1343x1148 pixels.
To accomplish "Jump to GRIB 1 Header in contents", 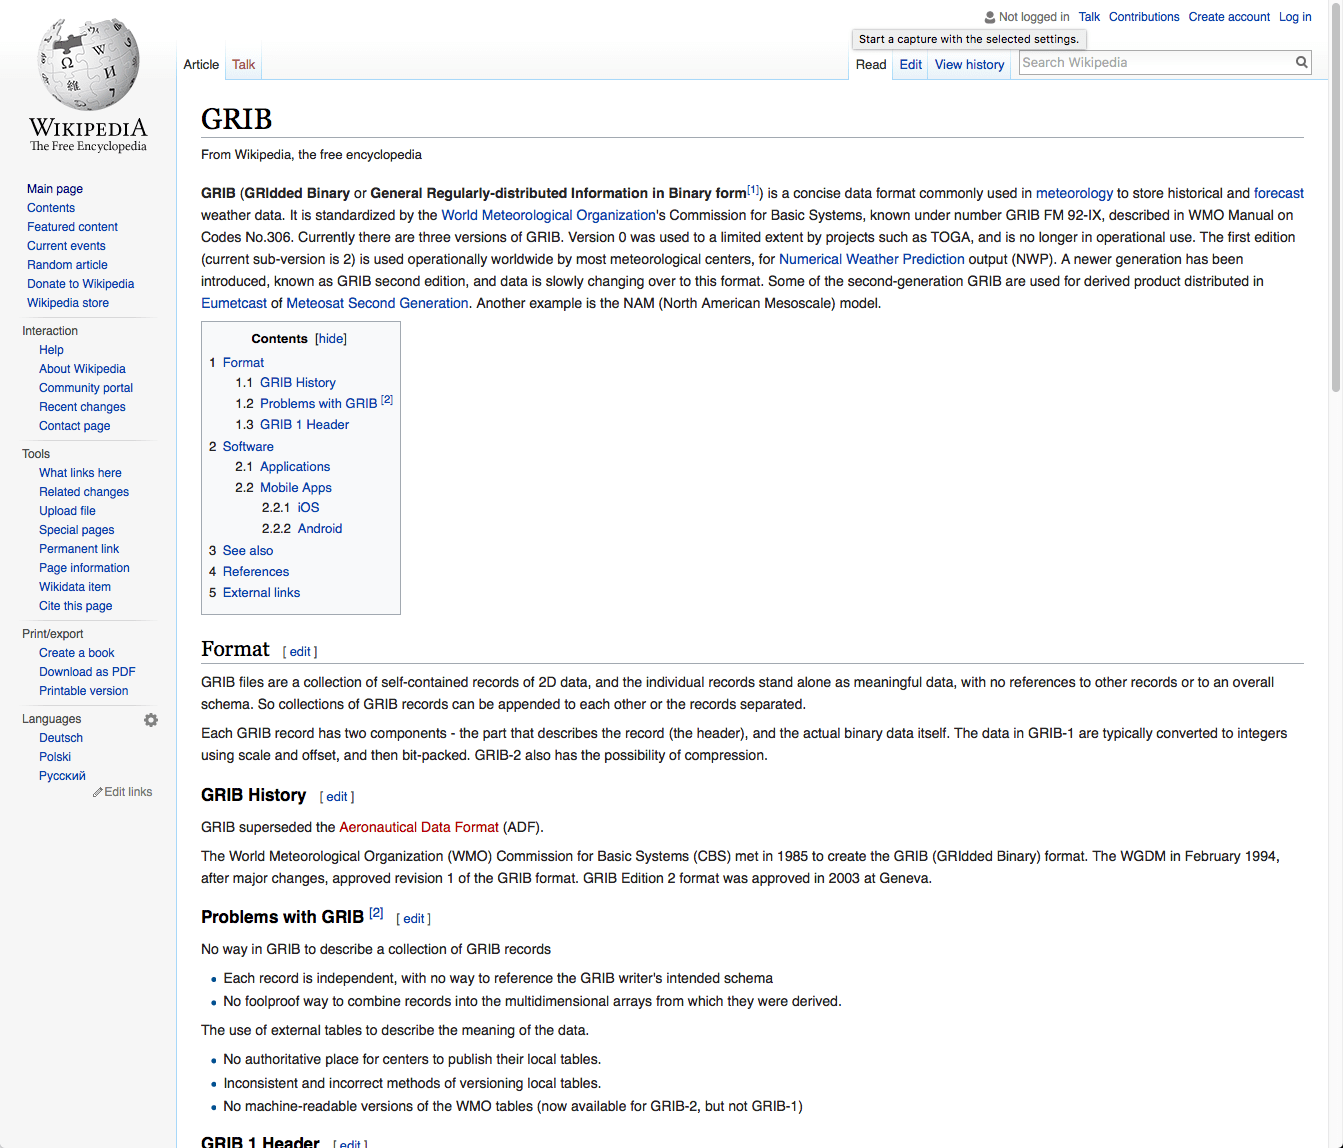I will [305, 425].
